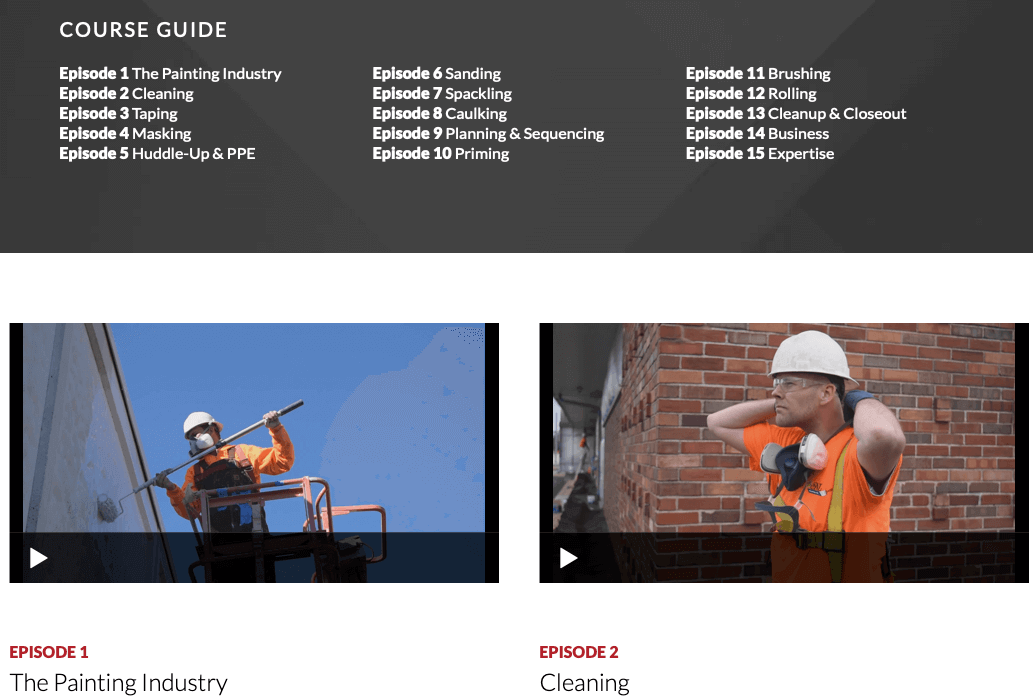Select Episode 9 Planning & Sequencing
The width and height of the screenshot is (1033, 699).
pyautogui.click(x=488, y=134)
